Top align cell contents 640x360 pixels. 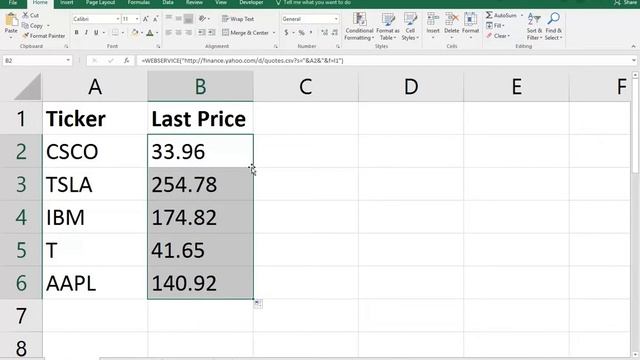(x=169, y=19)
